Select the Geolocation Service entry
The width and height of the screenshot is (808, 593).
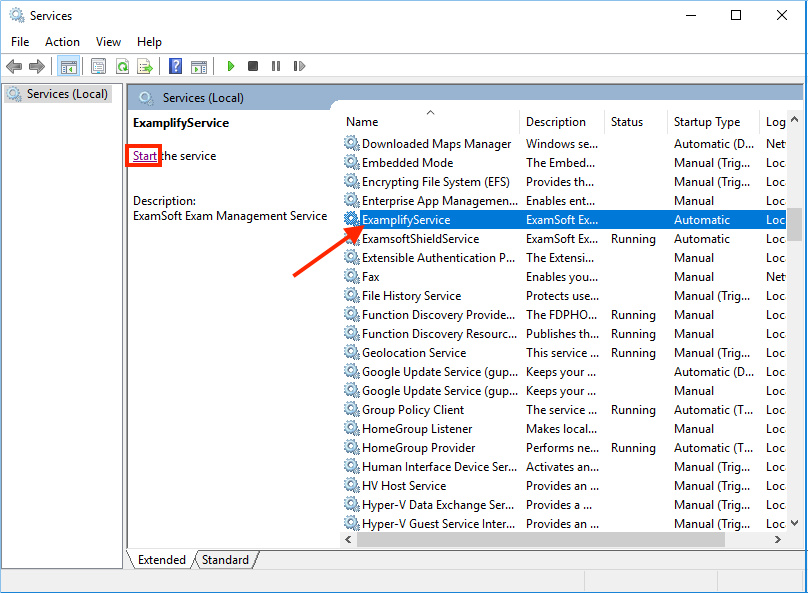coord(414,353)
